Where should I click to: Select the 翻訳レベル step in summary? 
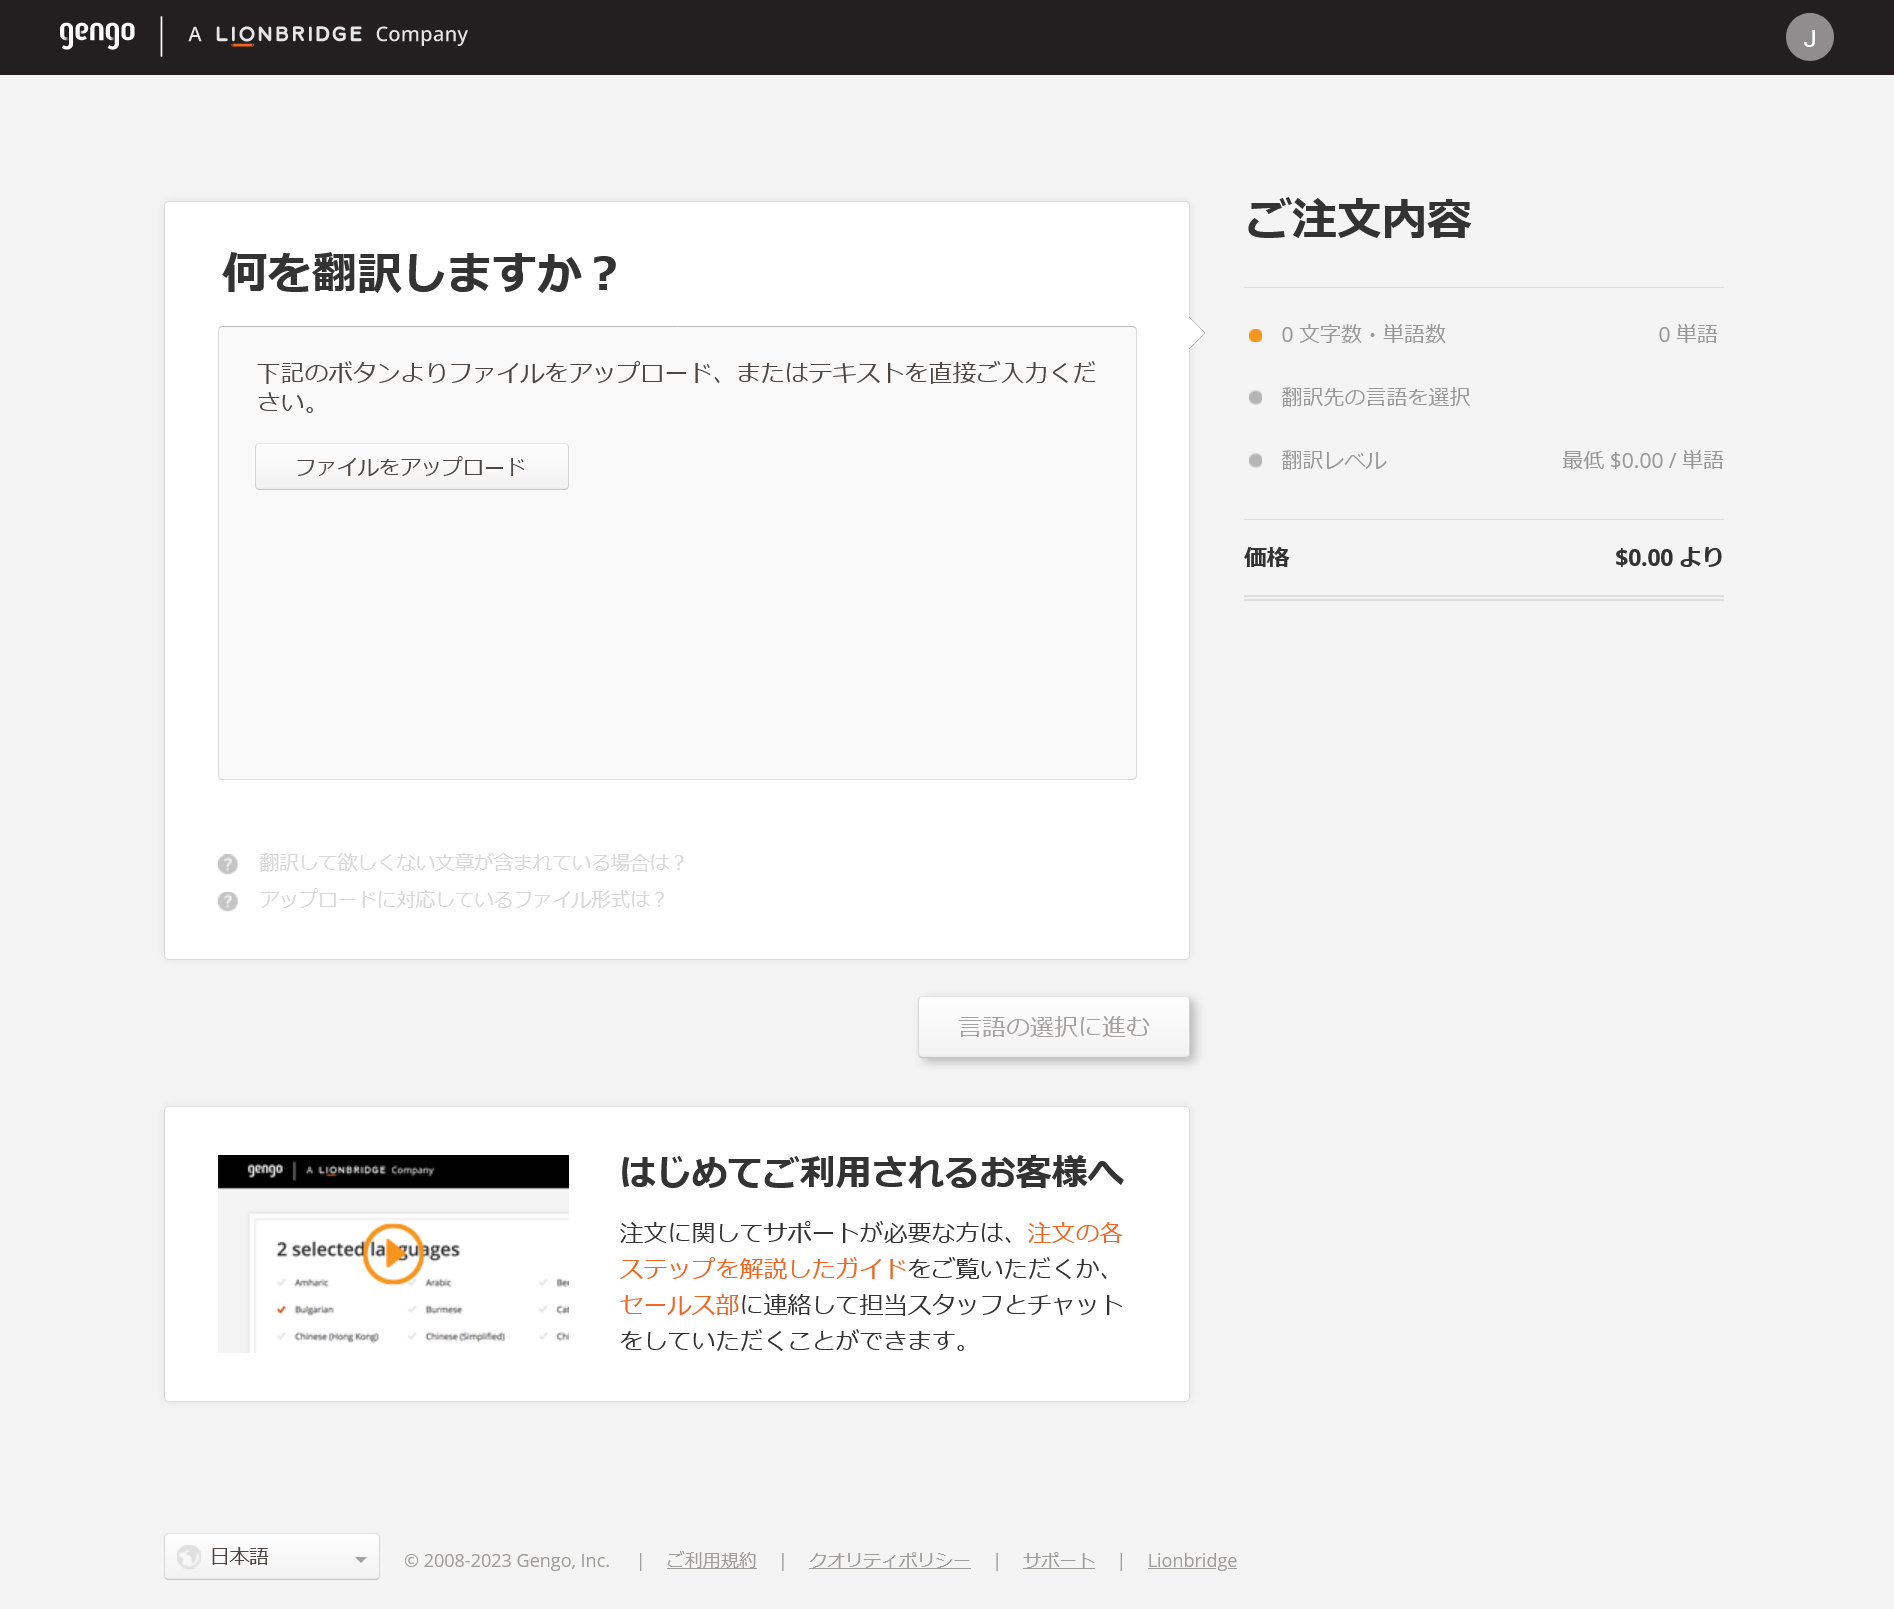click(x=1333, y=461)
